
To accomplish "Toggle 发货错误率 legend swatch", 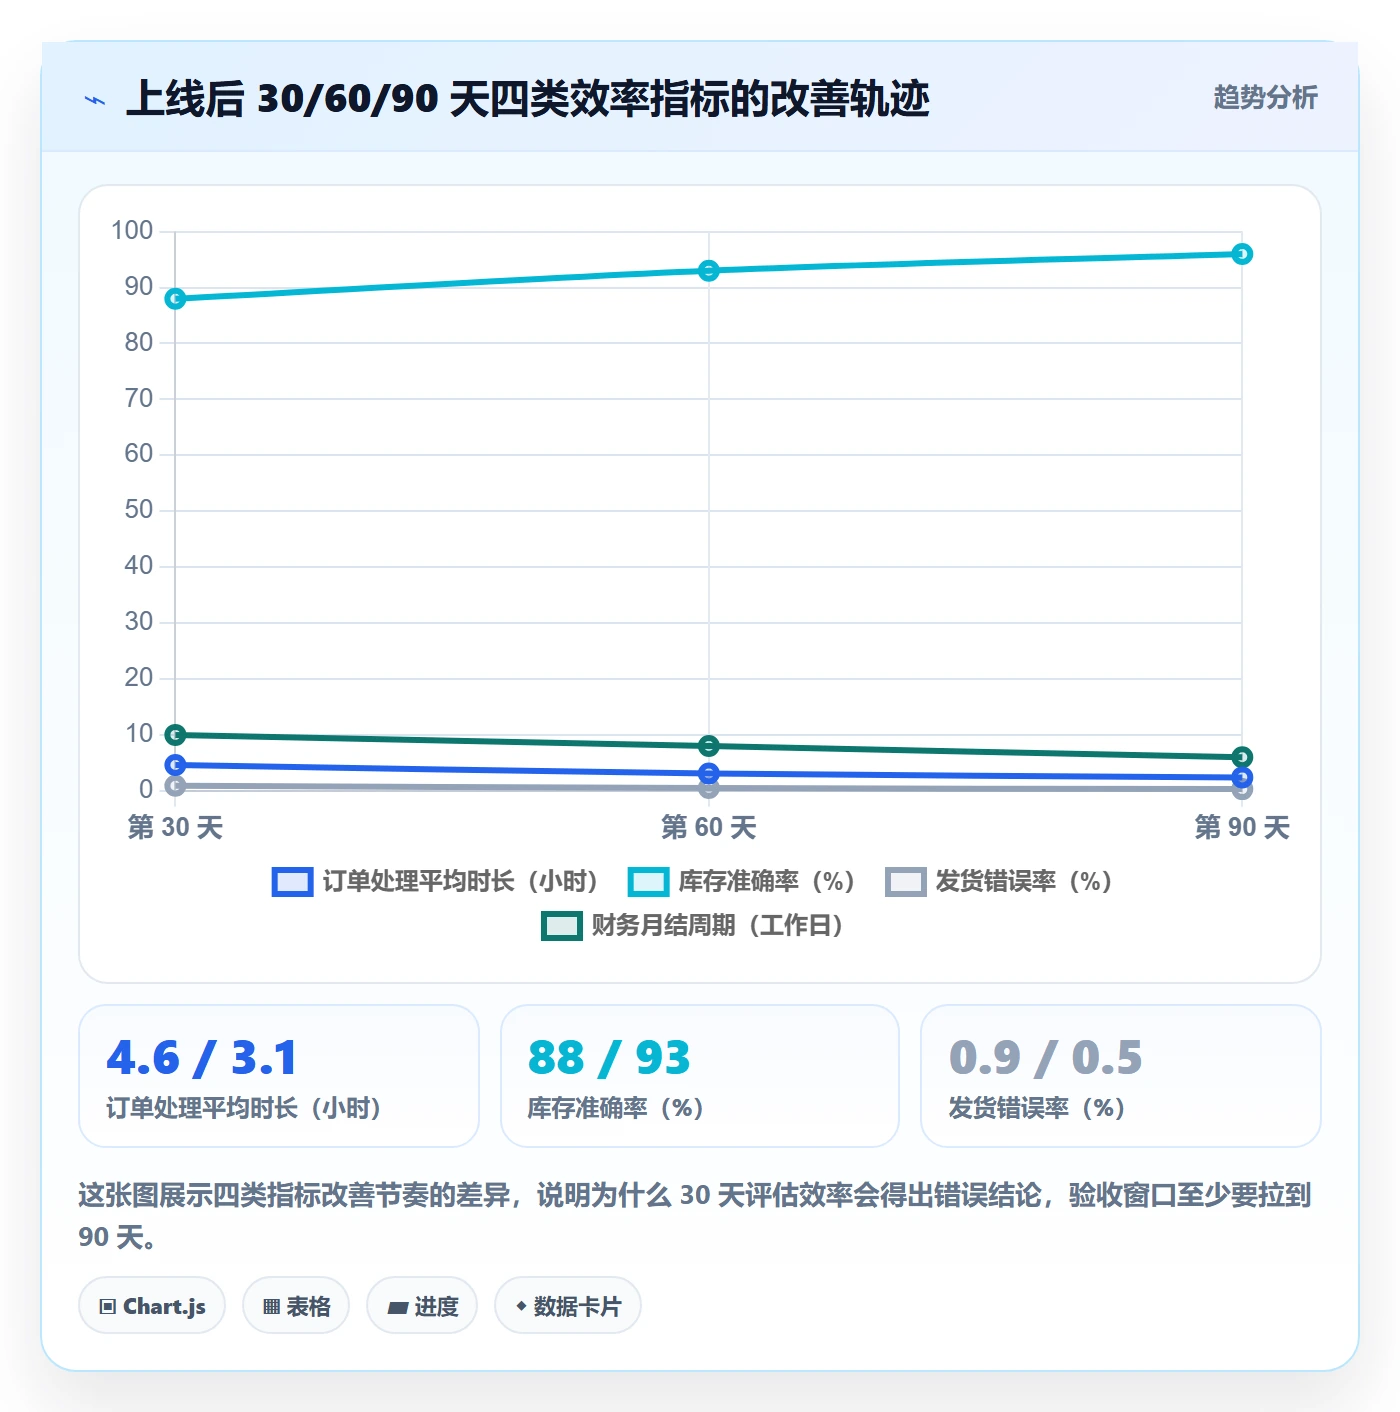I will click(x=906, y=882).
